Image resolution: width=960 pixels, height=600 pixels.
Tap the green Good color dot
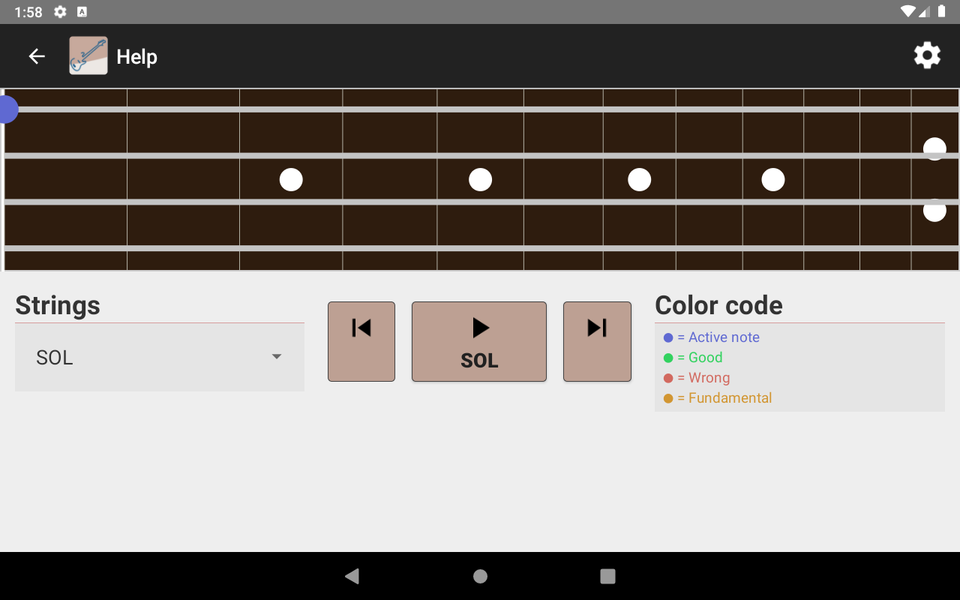(667, 357)
